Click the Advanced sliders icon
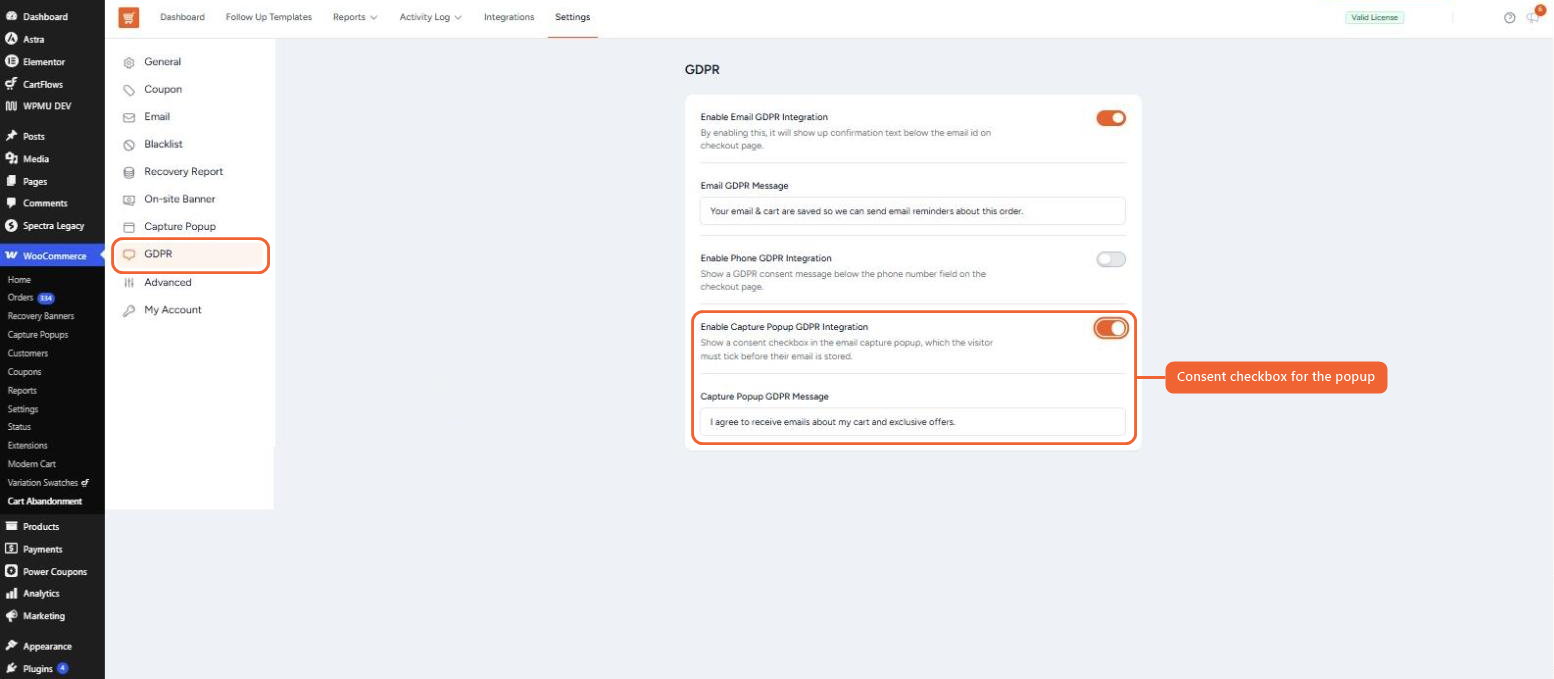 pyautogui.click(x=129, y=282)
